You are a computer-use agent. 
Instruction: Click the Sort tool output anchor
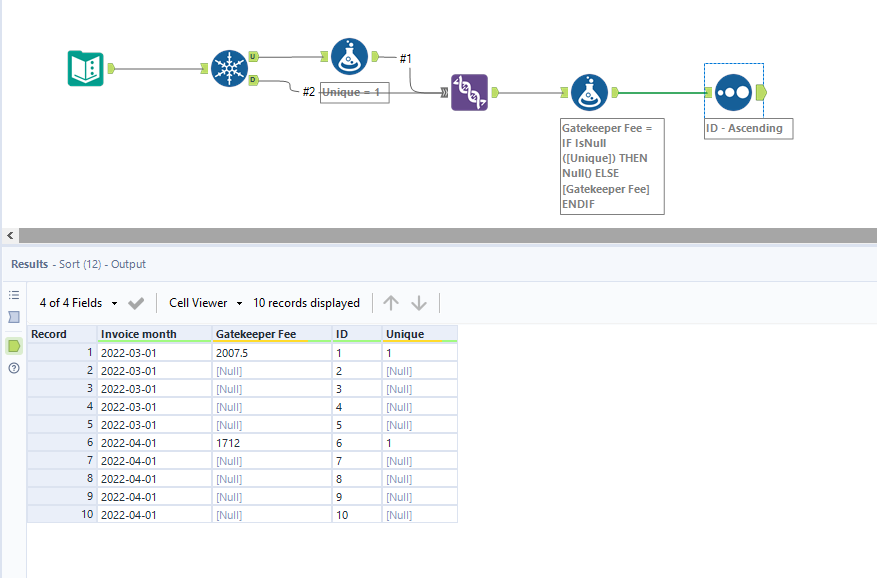click(x=762, y=92)
